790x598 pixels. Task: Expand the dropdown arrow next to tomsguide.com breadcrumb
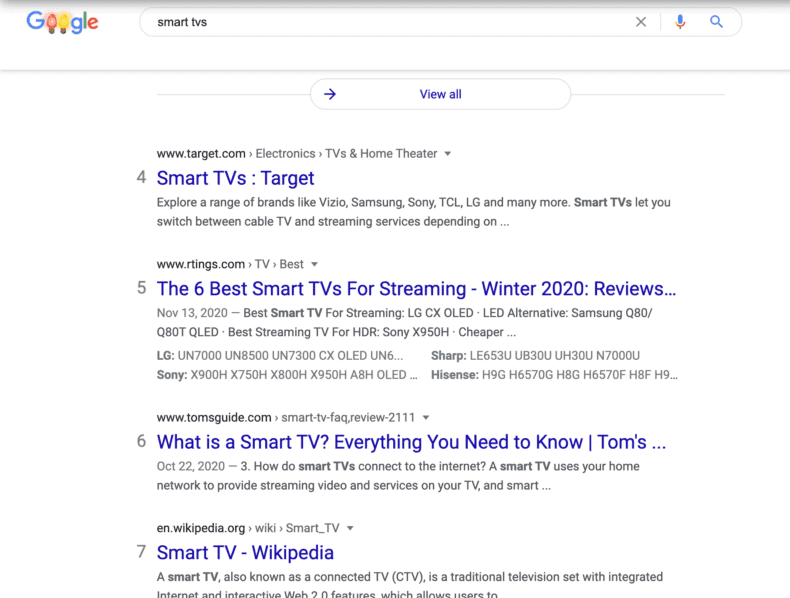[x=426, y=418]
